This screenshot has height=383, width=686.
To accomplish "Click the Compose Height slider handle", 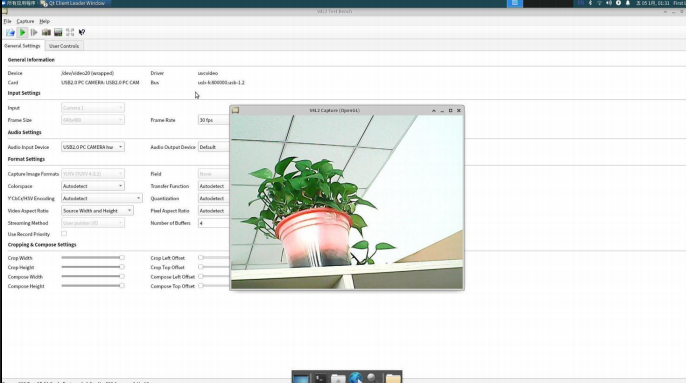I will 122,286.
